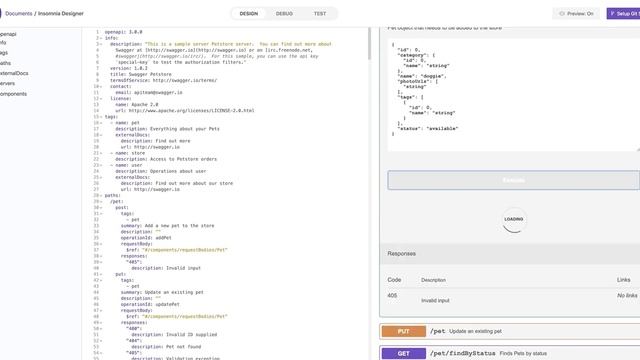Screen dimensions: 640x360
Task: Select openapi in the spec sidebar
Action: pos(8,34)
